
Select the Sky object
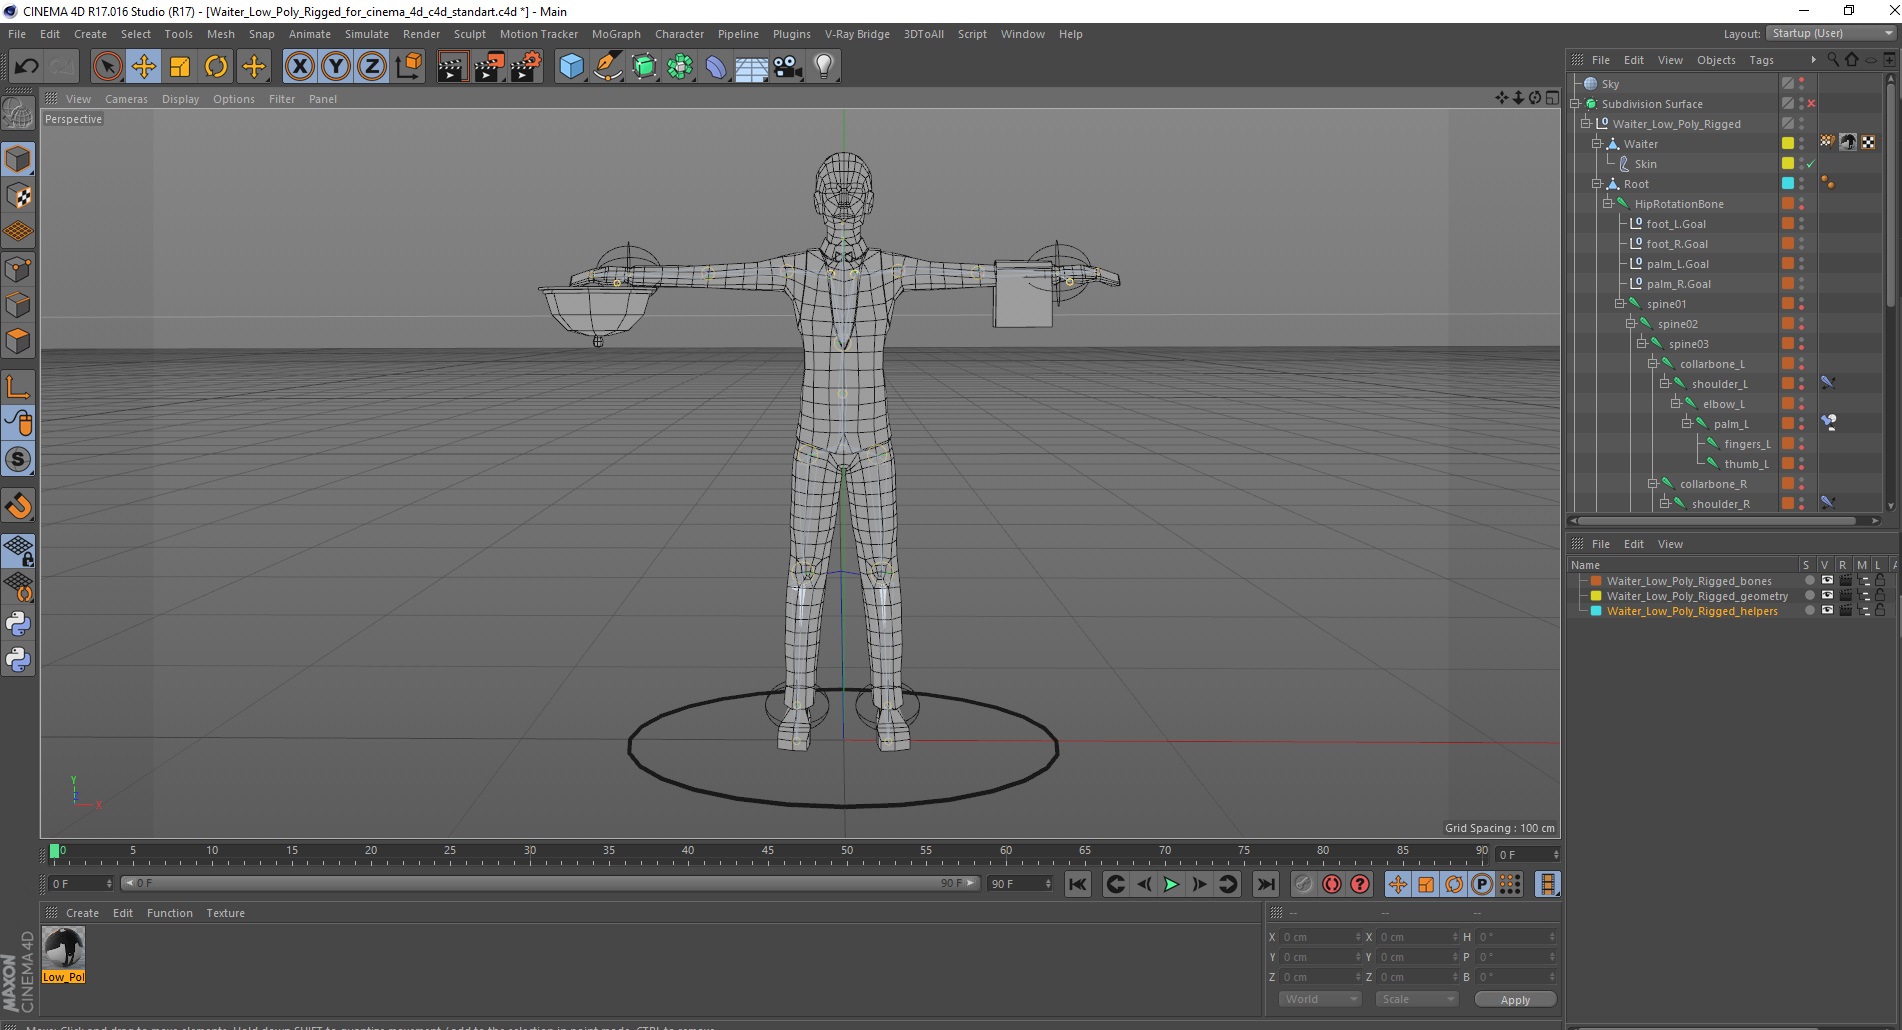click(1610, 84)
